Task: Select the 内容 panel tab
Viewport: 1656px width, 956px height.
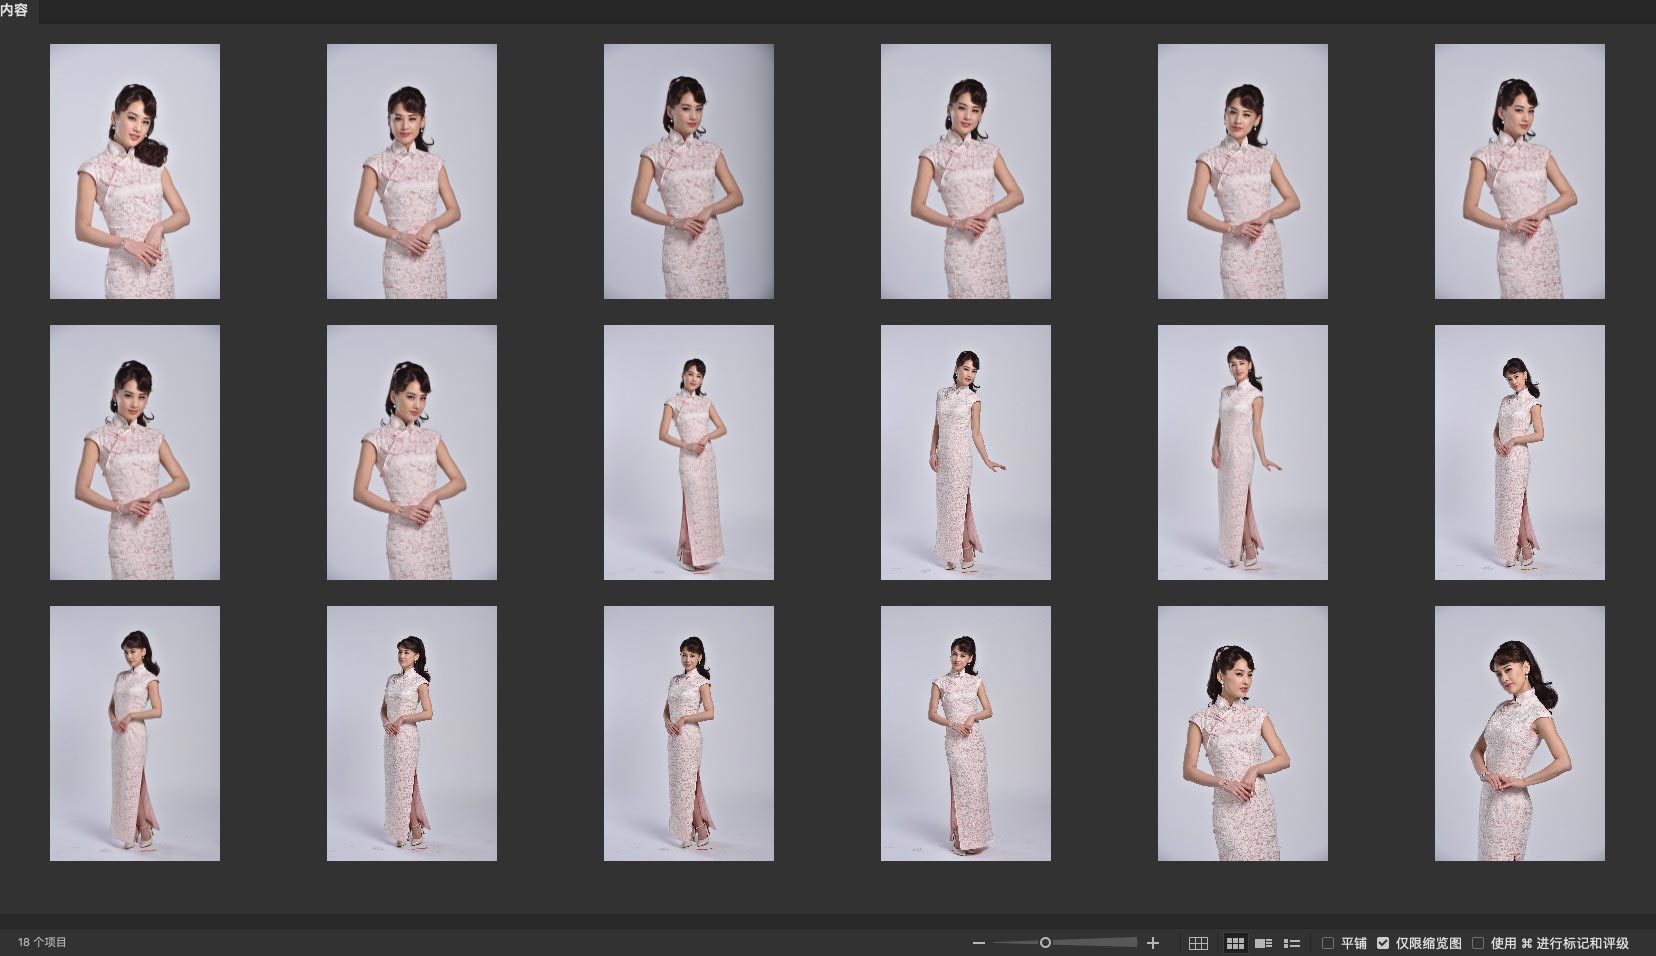Action: click(15, 11)
